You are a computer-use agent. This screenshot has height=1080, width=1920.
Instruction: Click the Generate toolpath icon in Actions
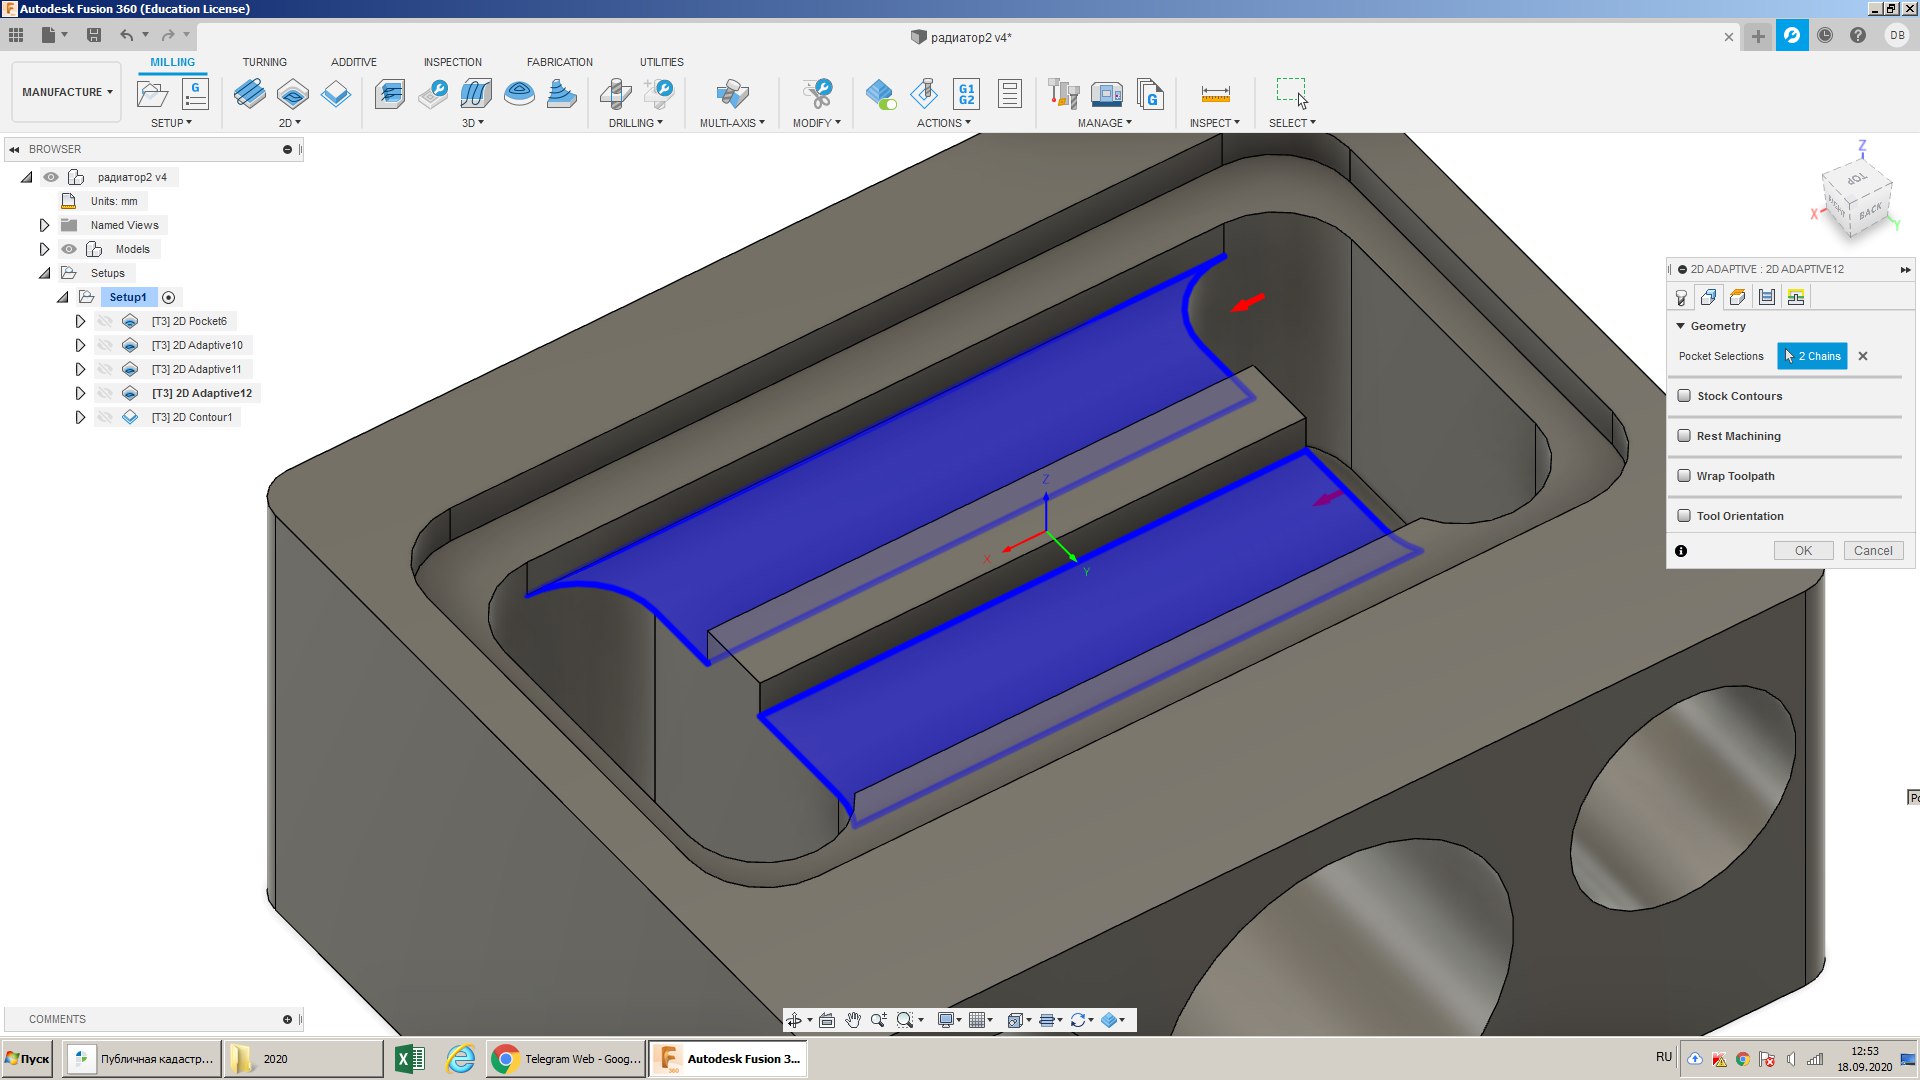click(880, 94)
